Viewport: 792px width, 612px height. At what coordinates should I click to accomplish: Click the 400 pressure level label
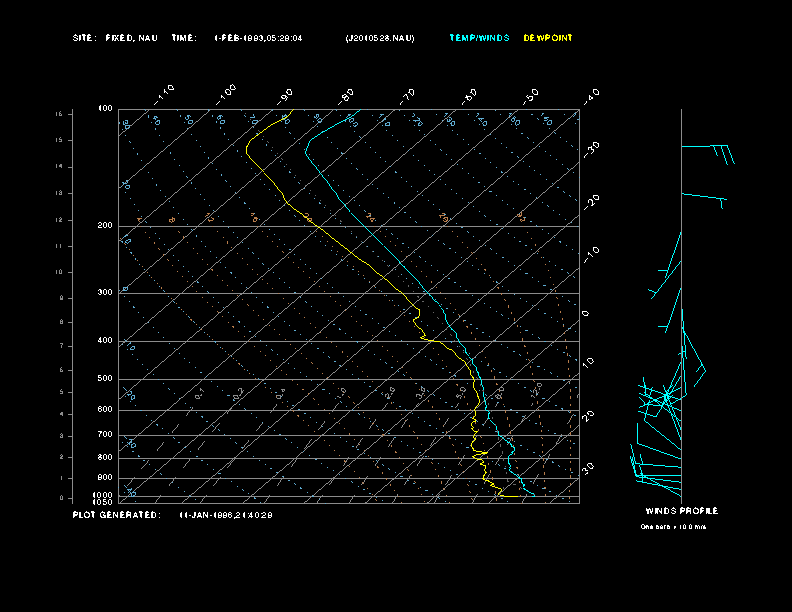105,340
